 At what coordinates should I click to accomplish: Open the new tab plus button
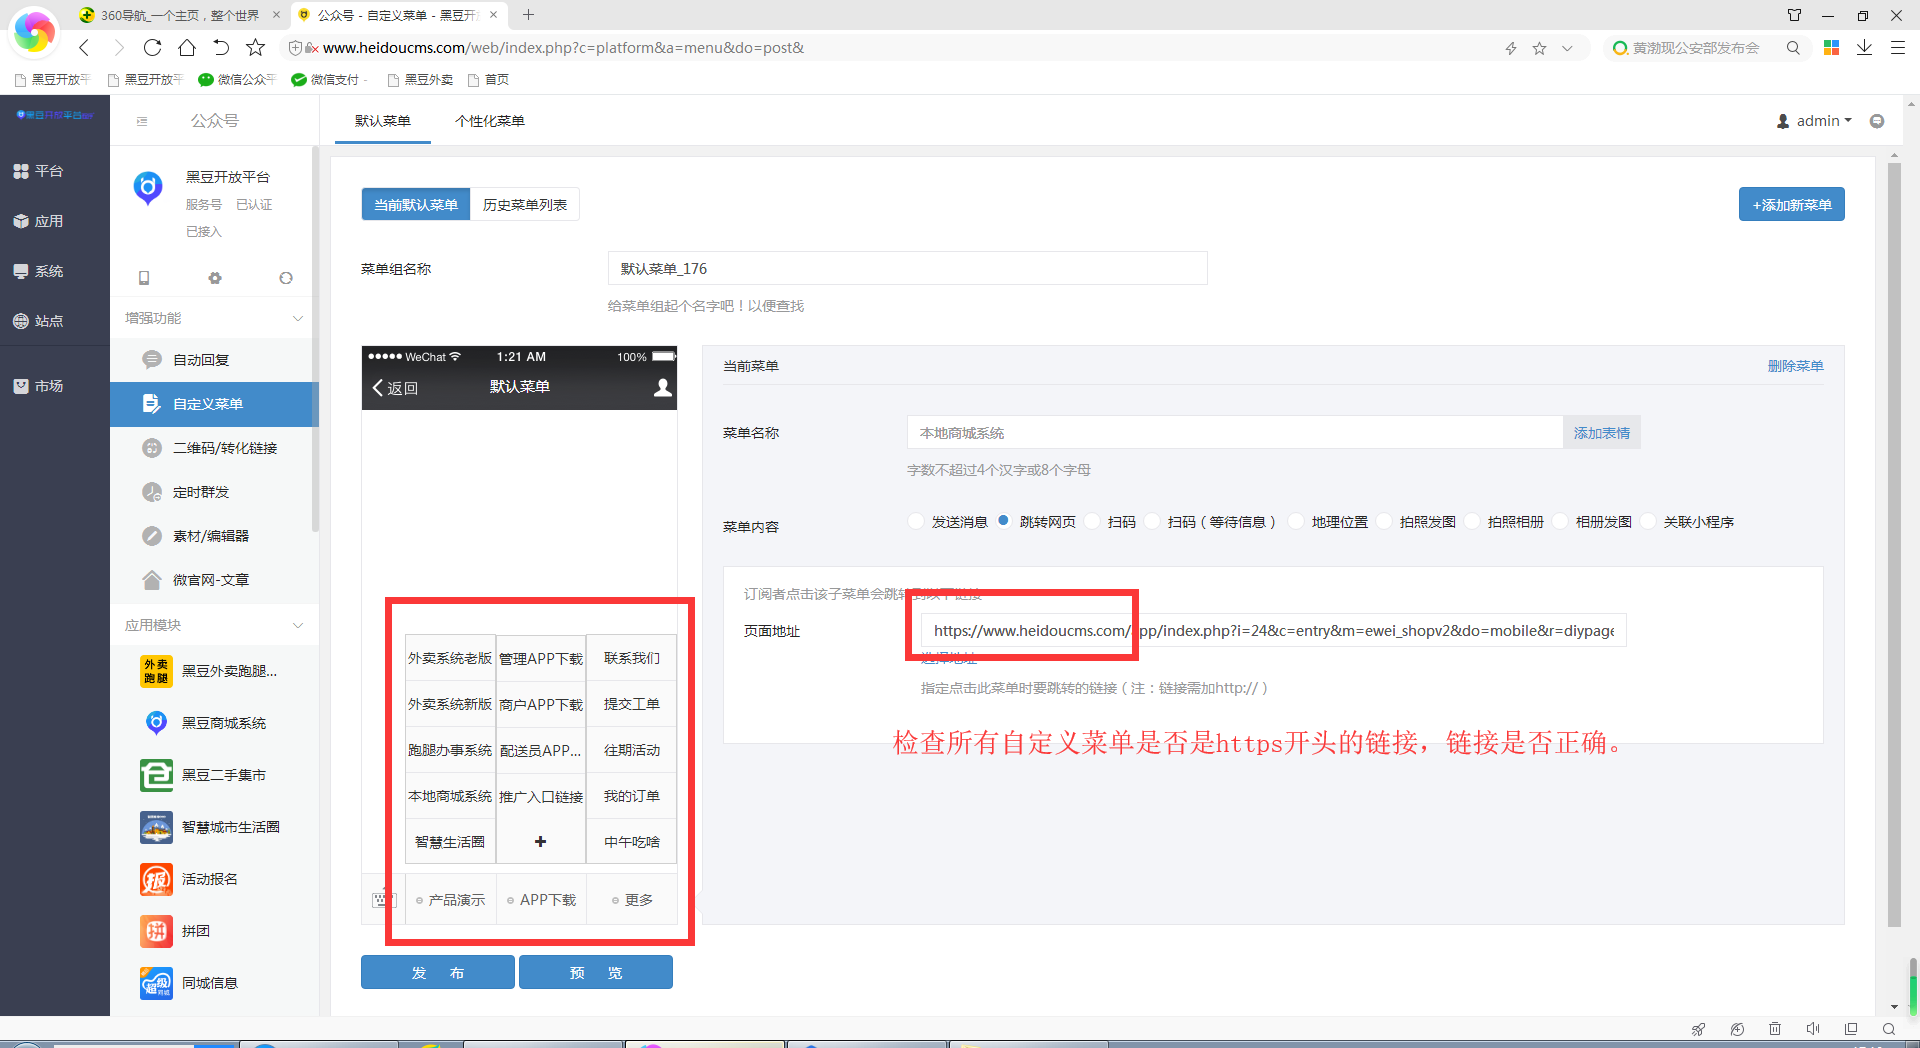[529, 15]
